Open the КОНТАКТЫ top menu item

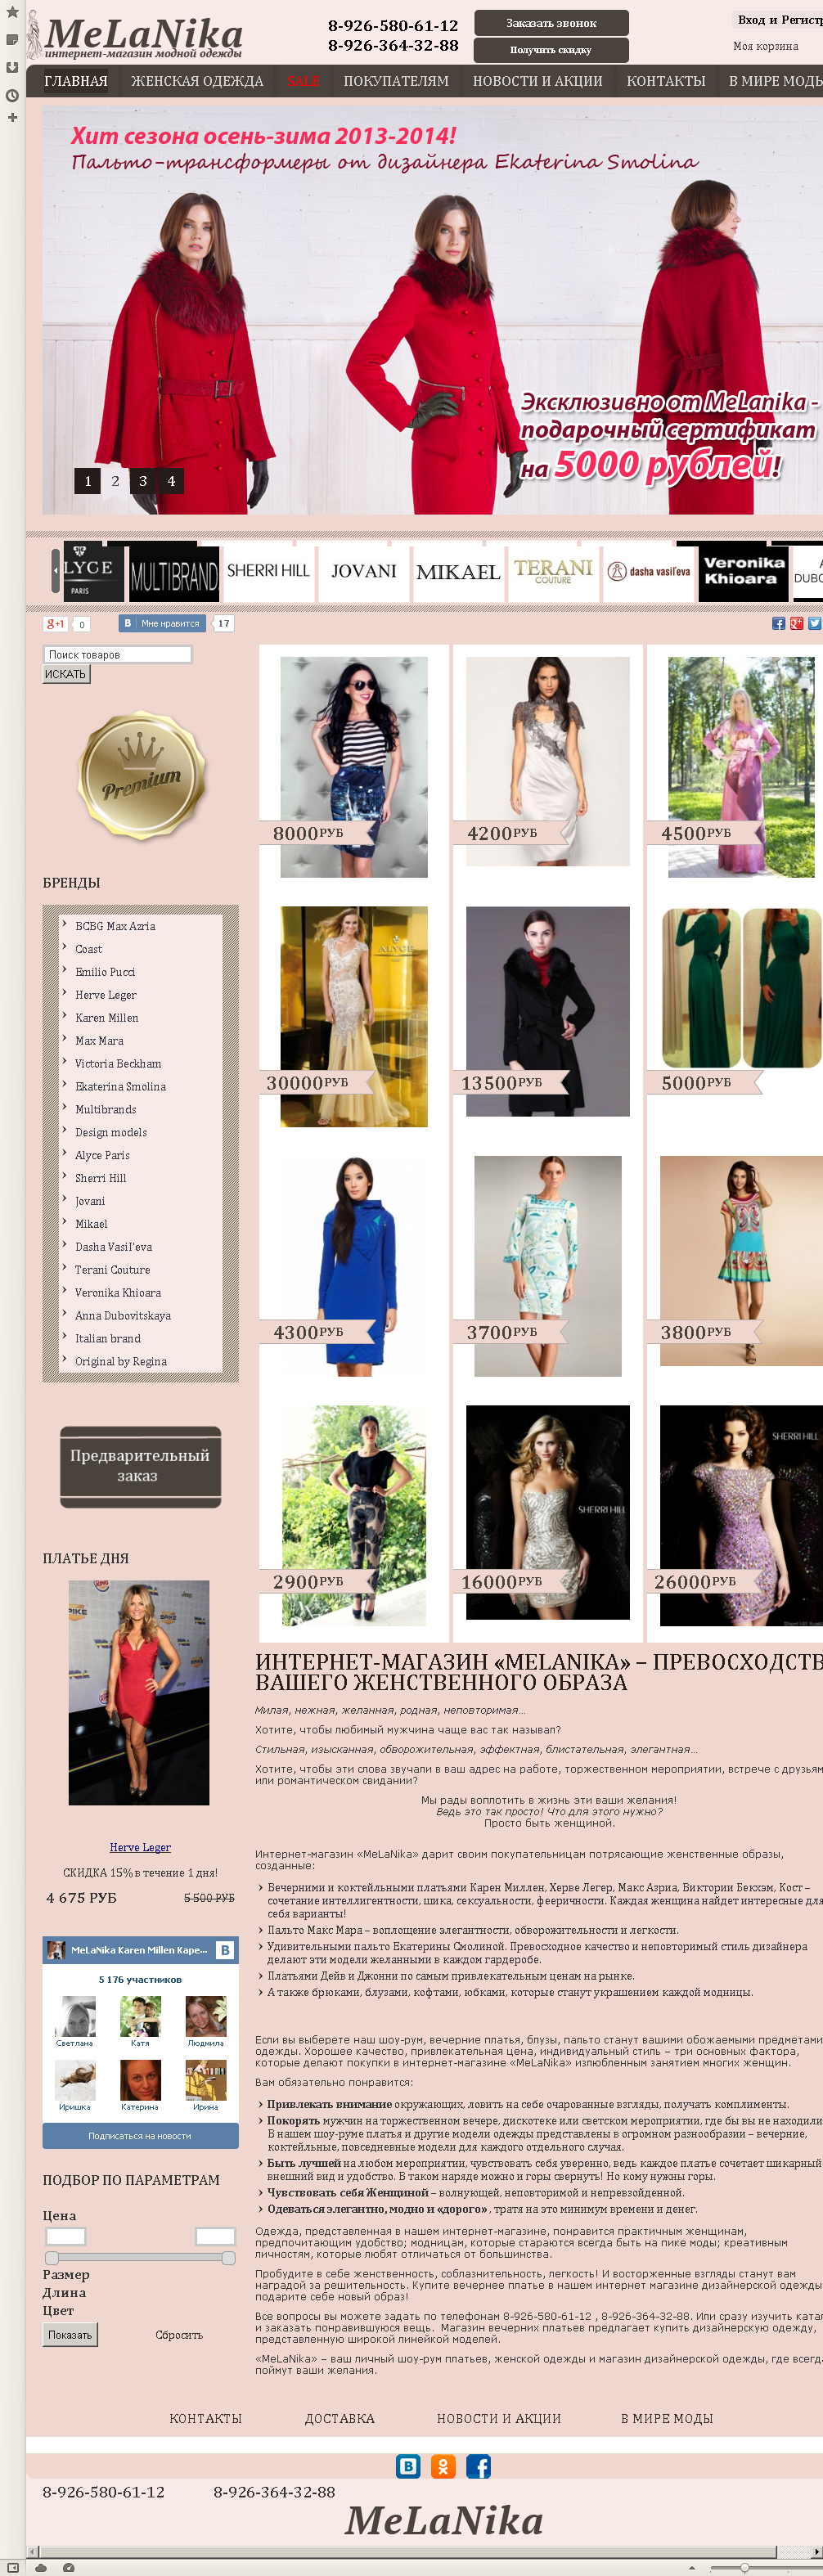coord(666,81)
